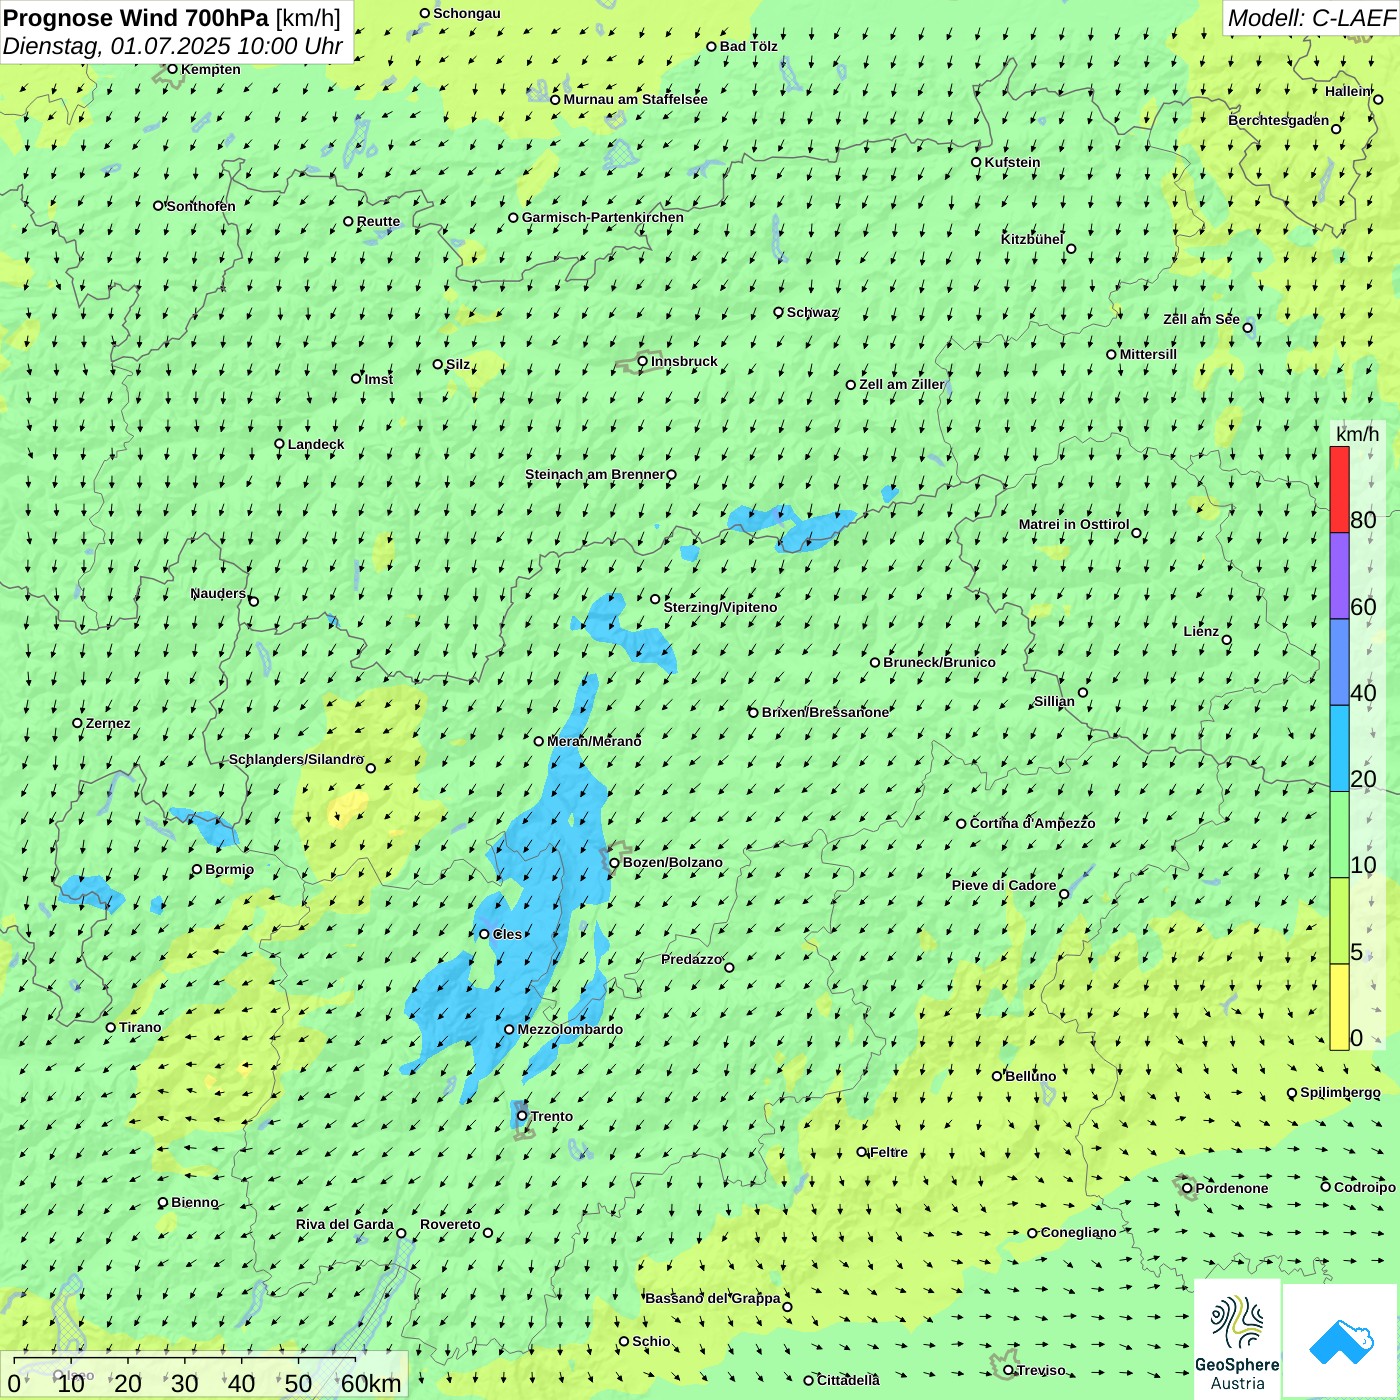This screenshot has height=1400, width=1400.
Task: Click the Landeck city label
Action: point(316,444)
